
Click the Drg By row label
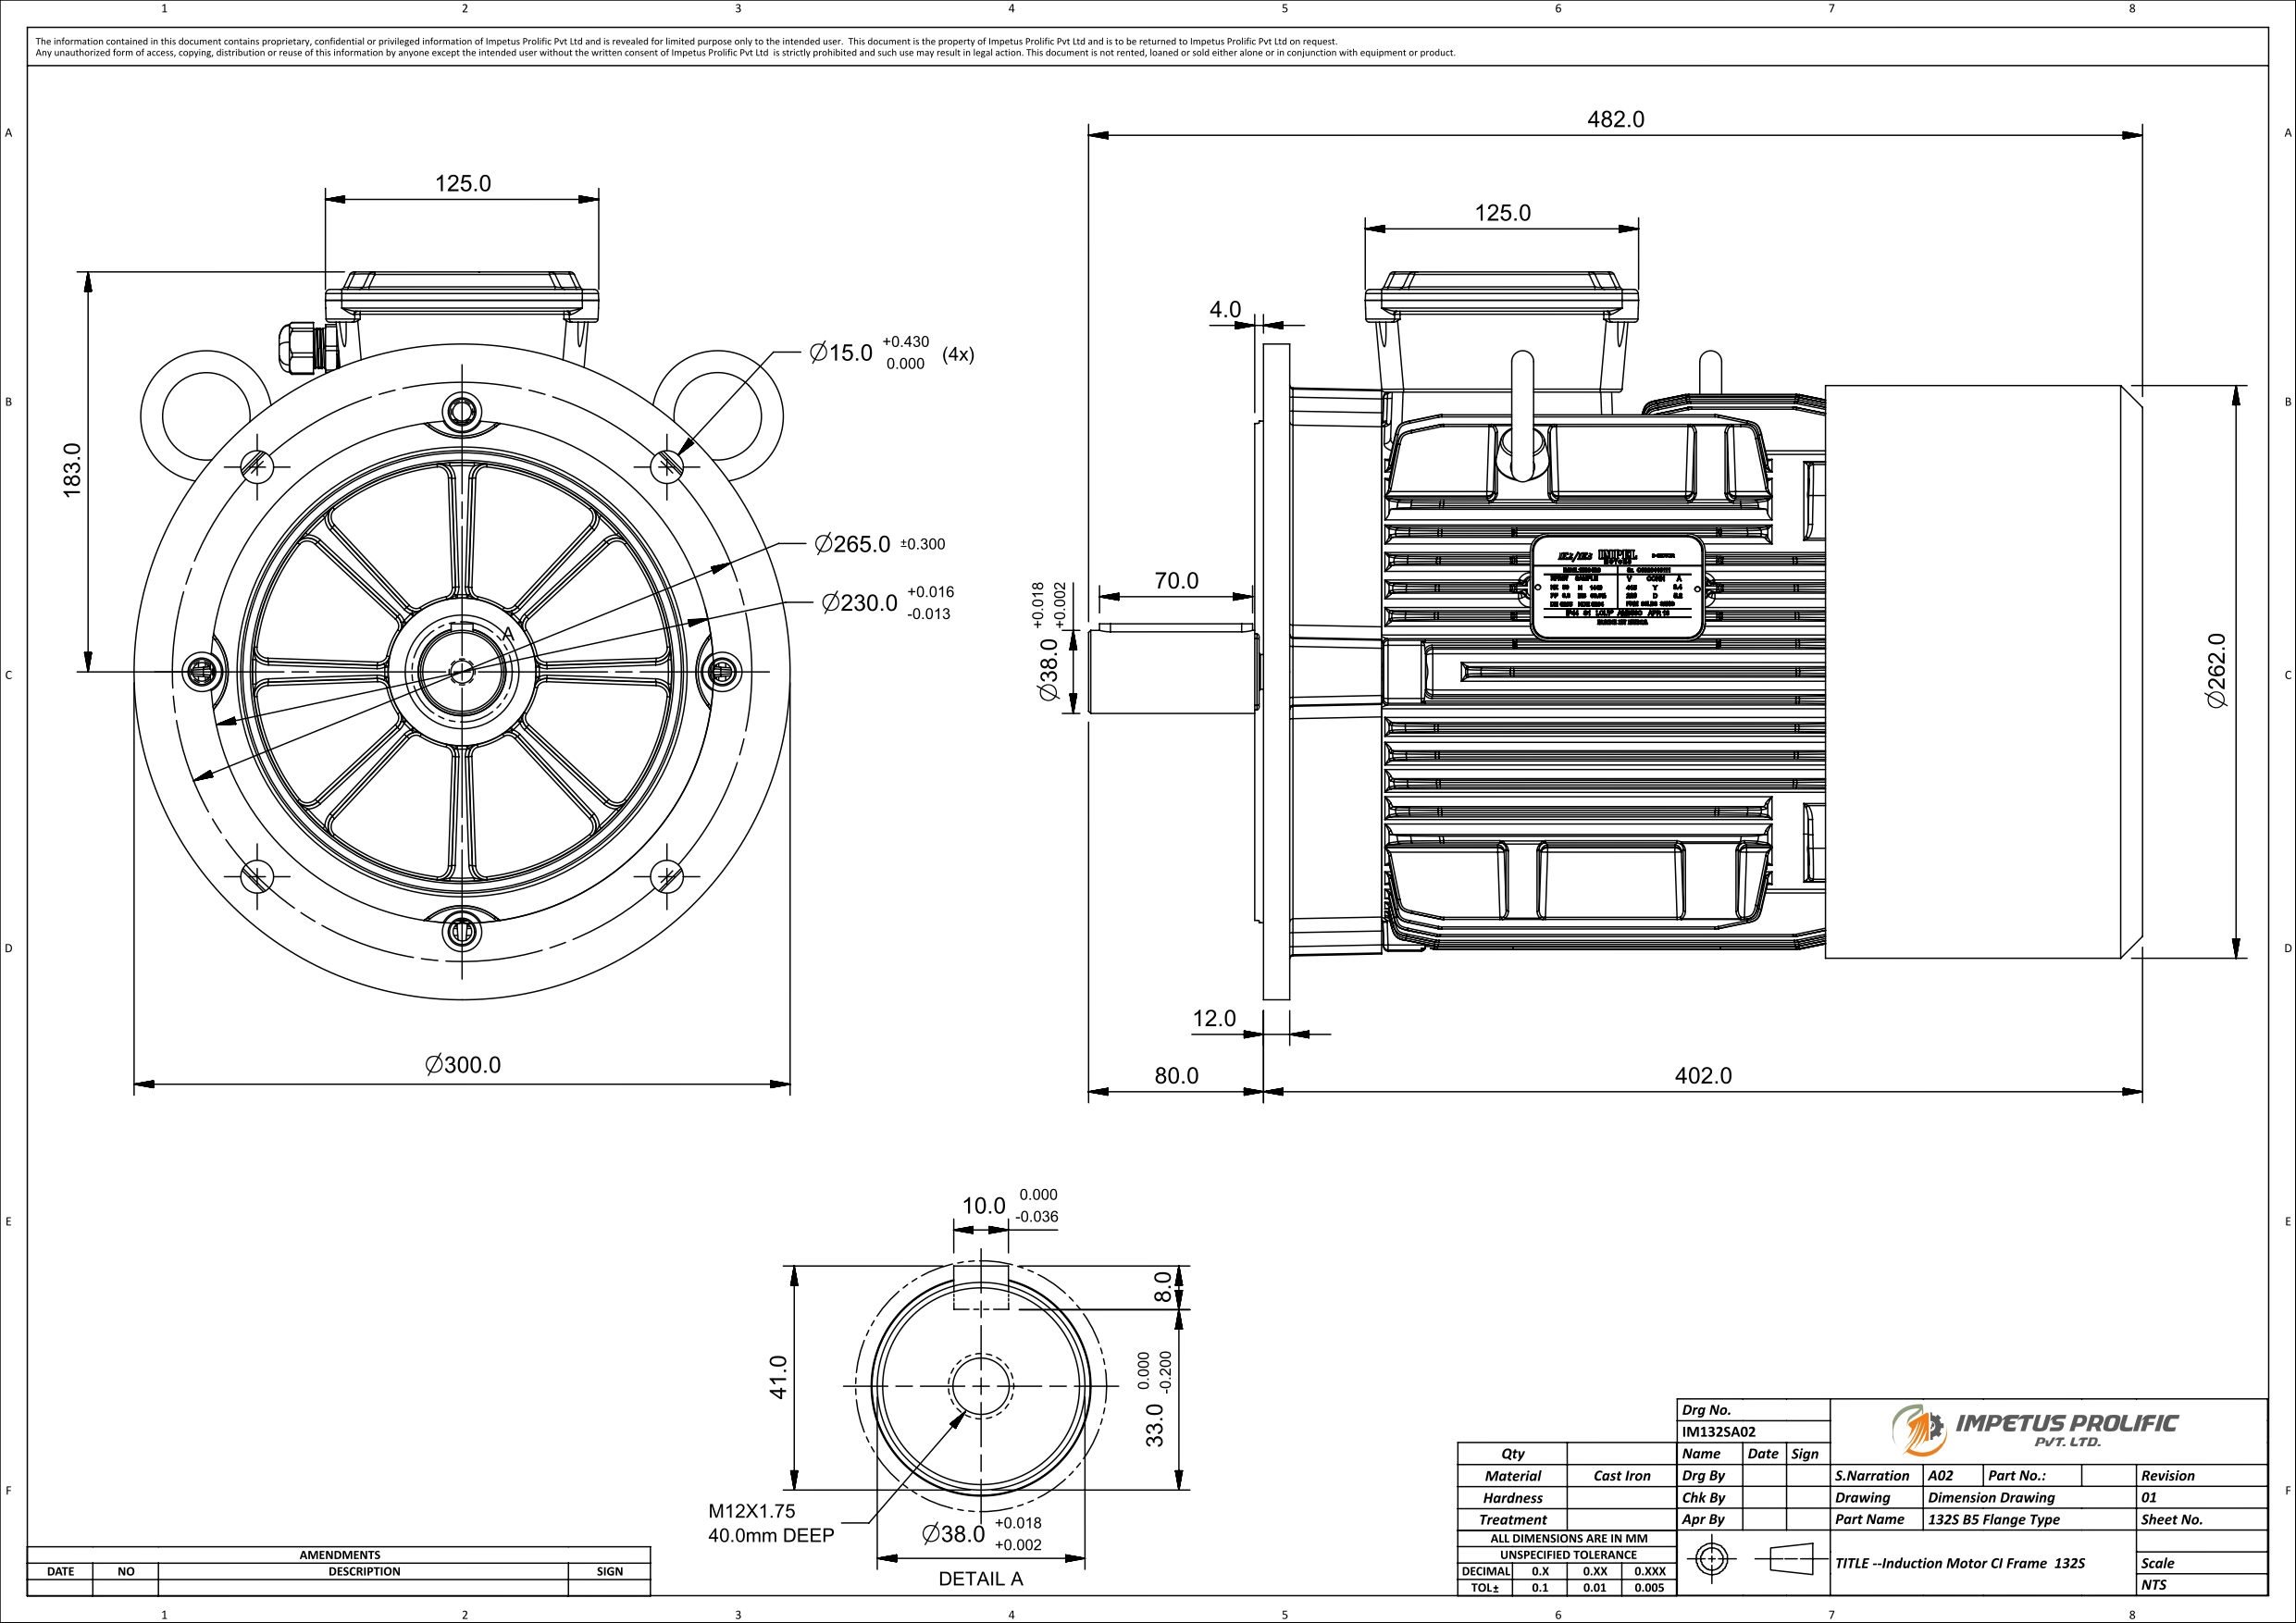pos(1703,1476)
